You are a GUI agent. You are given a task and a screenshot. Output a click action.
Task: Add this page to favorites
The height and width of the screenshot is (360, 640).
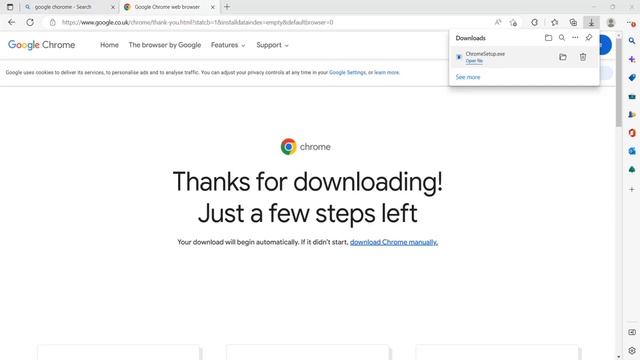click(x=513, y=22)
